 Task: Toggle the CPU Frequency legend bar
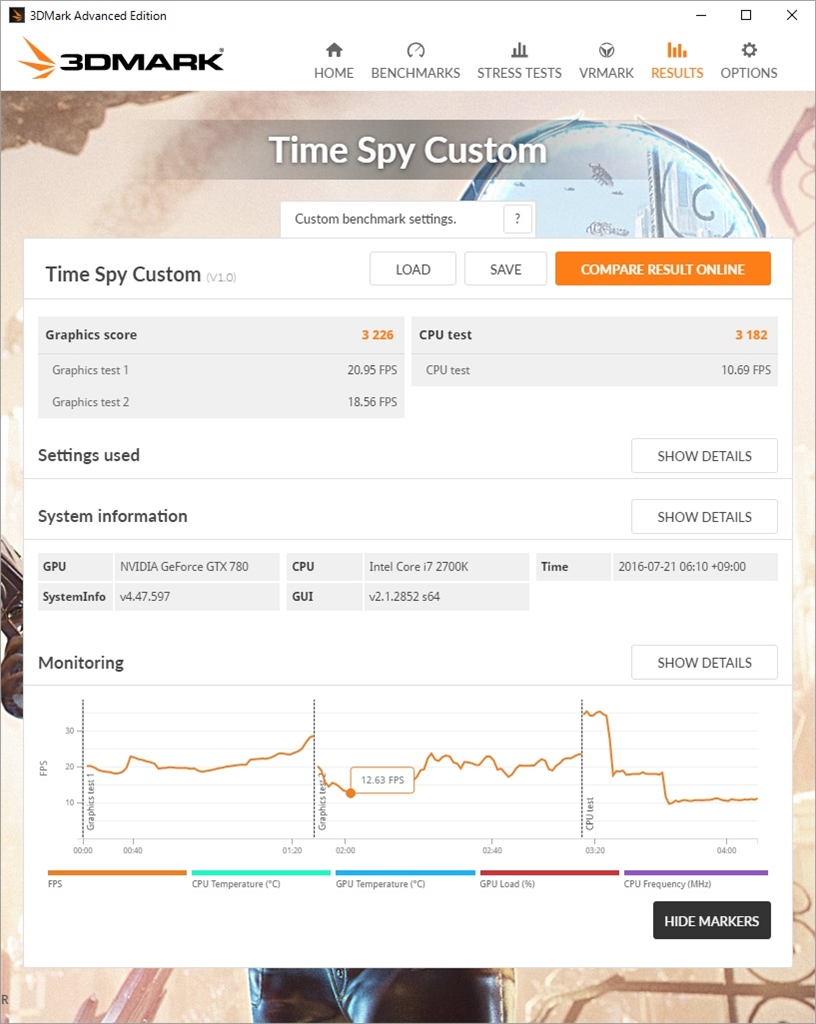[x=696, y=872]
